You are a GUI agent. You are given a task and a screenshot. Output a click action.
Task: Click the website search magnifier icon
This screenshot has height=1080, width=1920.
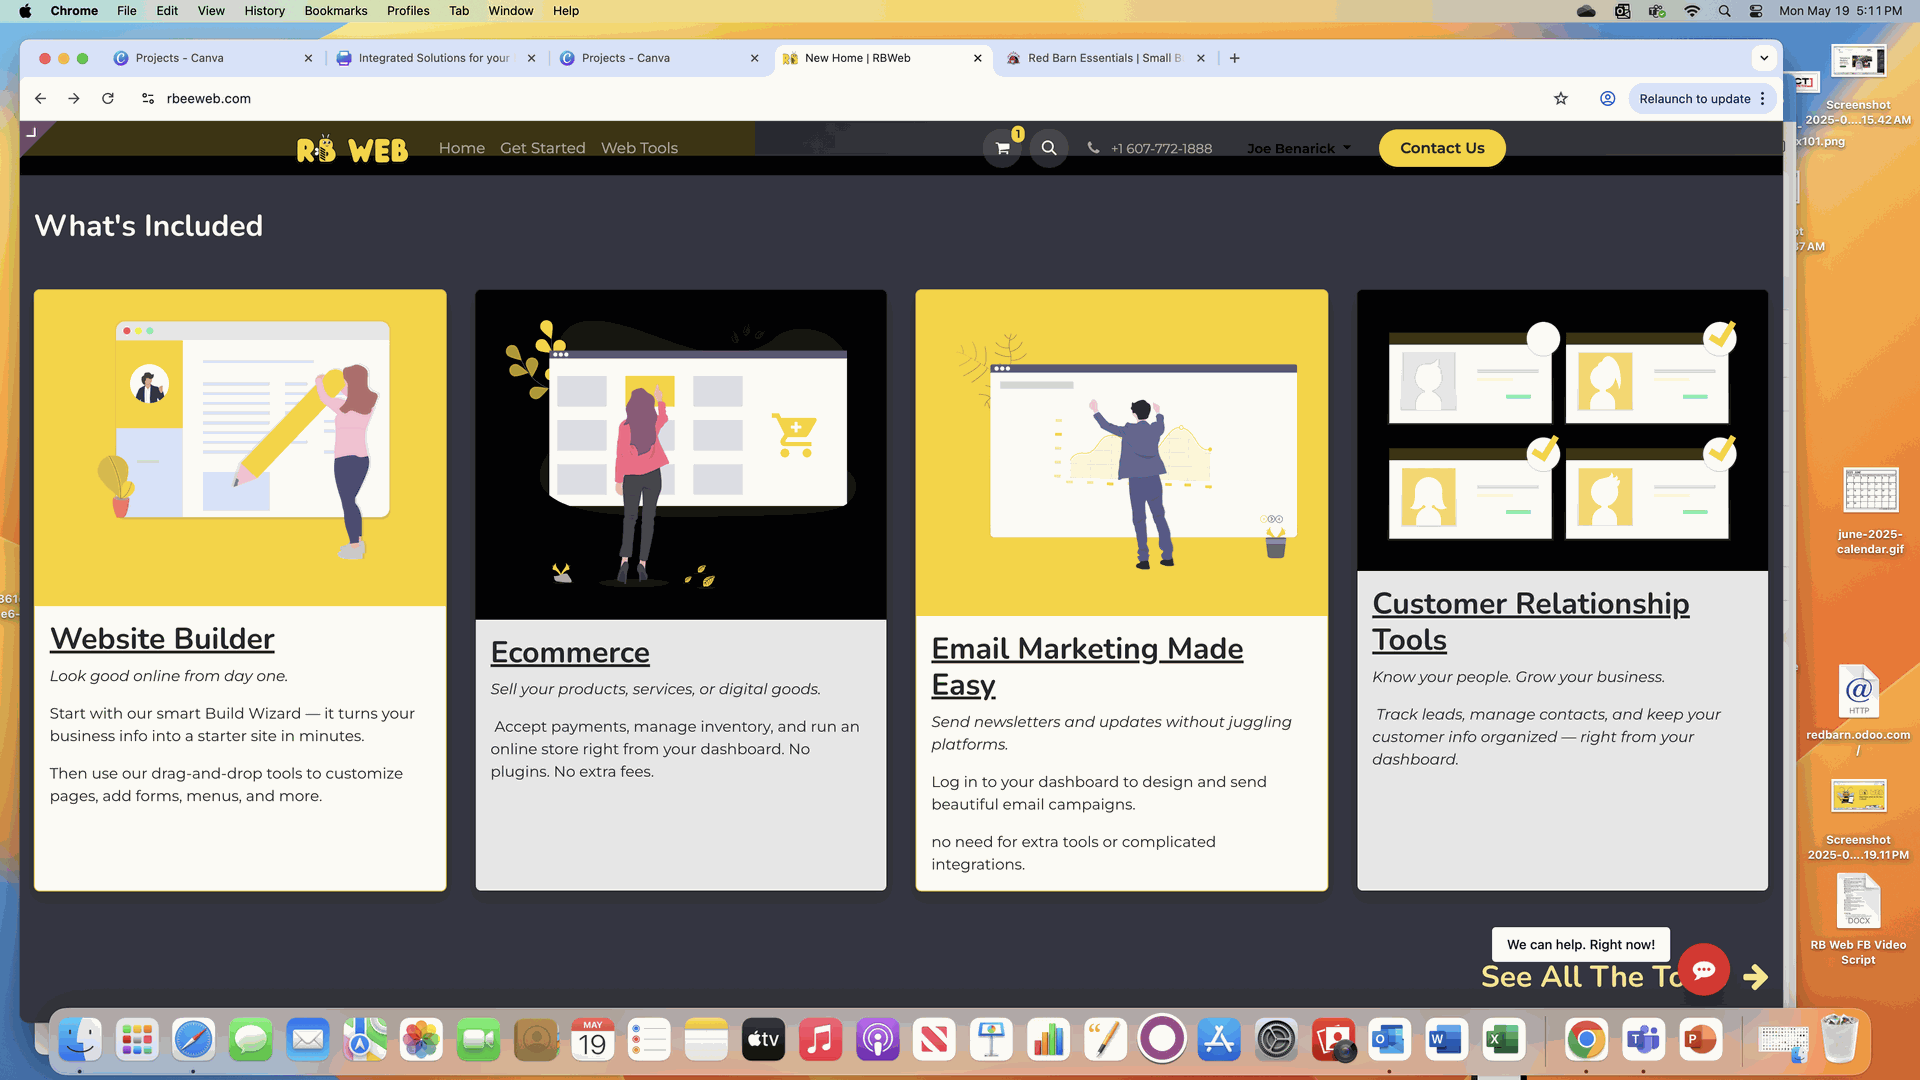coord(1048,148)
